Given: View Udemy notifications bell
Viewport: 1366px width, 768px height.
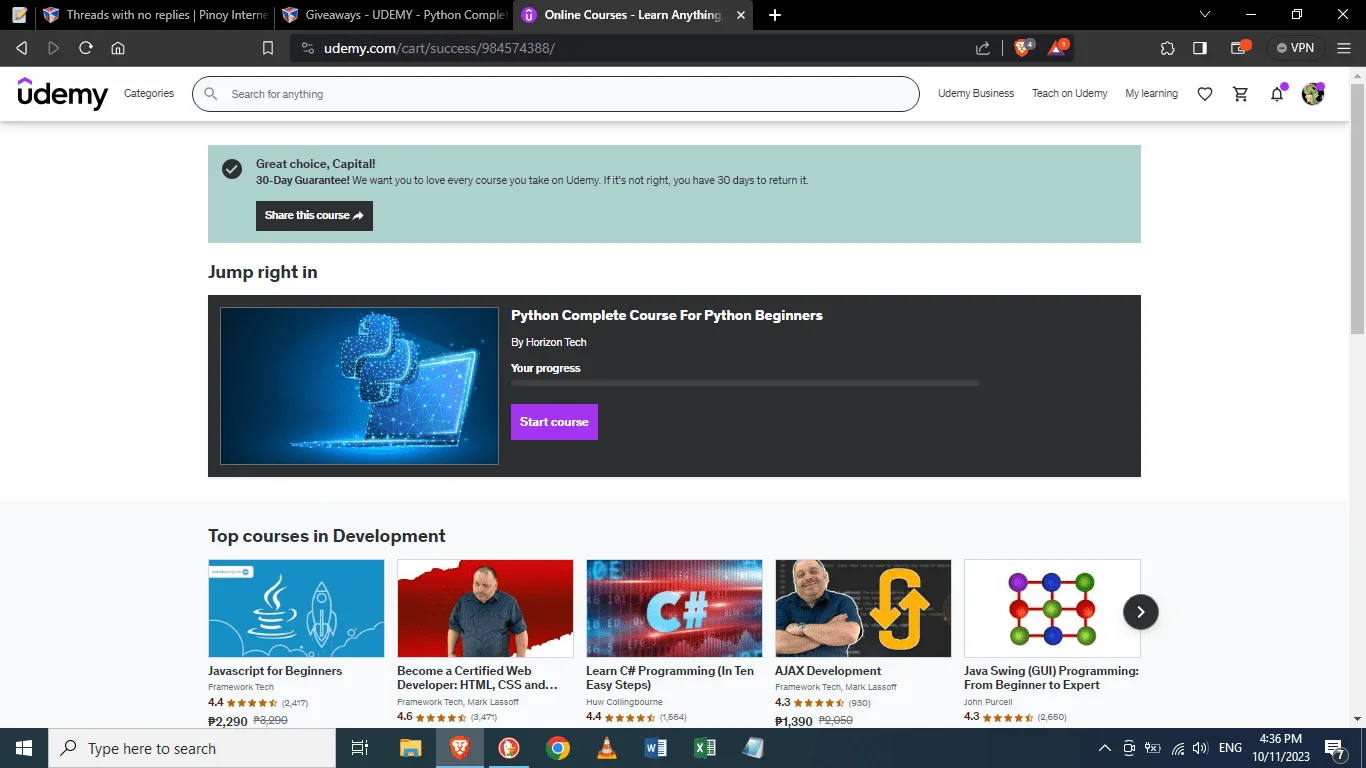Looking at the screenshot, I should coord(1277,94).
